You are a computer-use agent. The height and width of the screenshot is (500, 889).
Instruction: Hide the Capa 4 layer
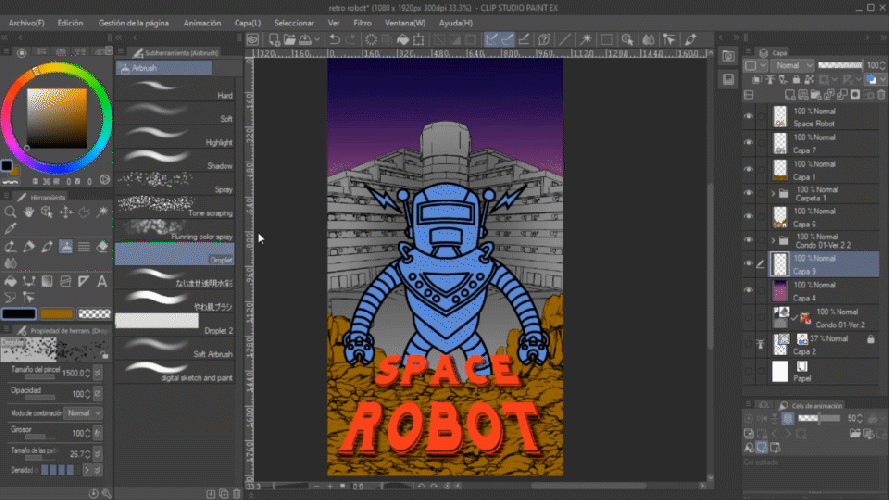[x=748, y=290]
